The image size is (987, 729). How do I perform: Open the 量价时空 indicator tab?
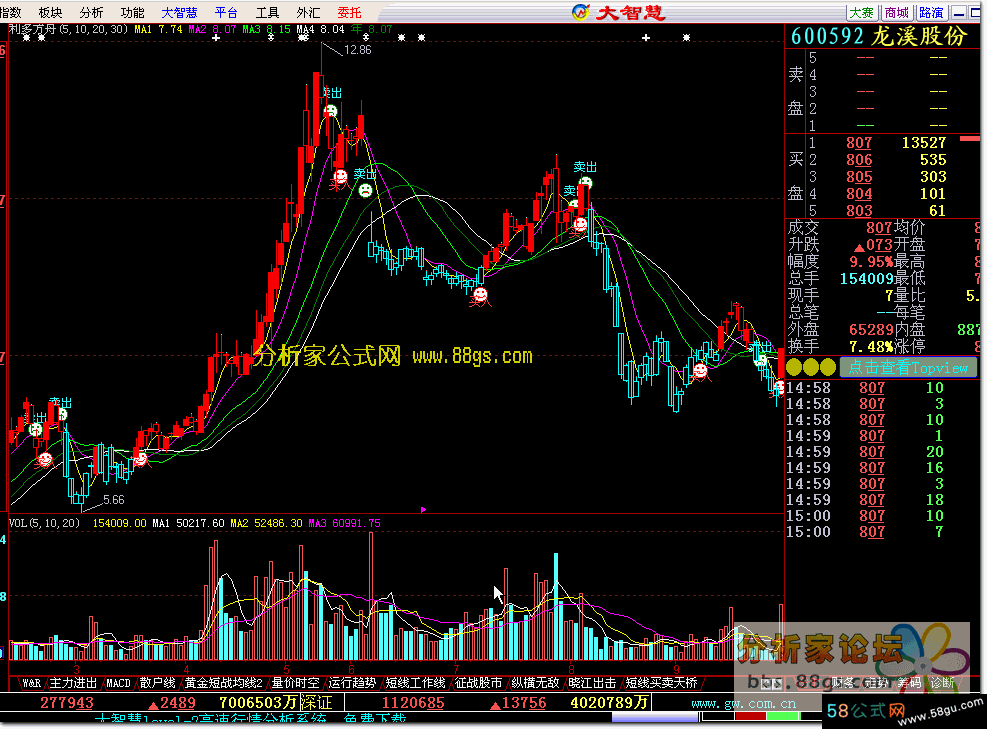tap(295, 683)
